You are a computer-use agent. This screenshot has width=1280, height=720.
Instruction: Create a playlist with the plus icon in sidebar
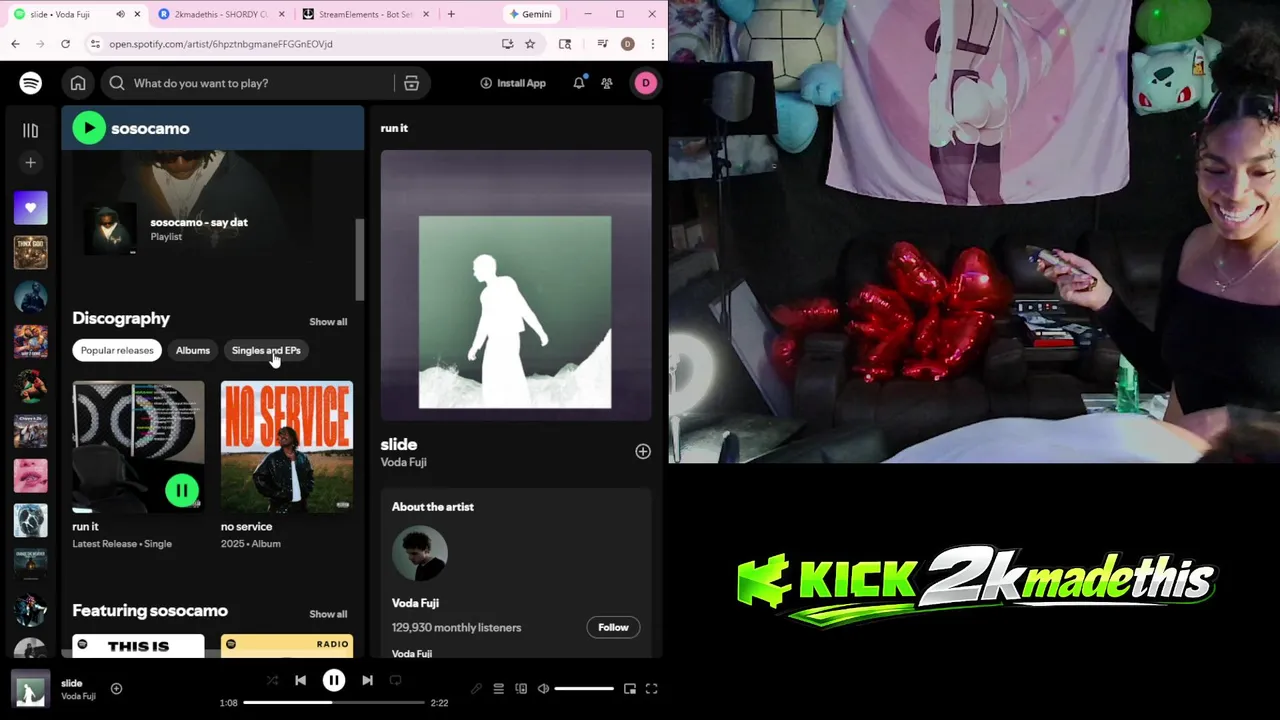tap(30, 162)
